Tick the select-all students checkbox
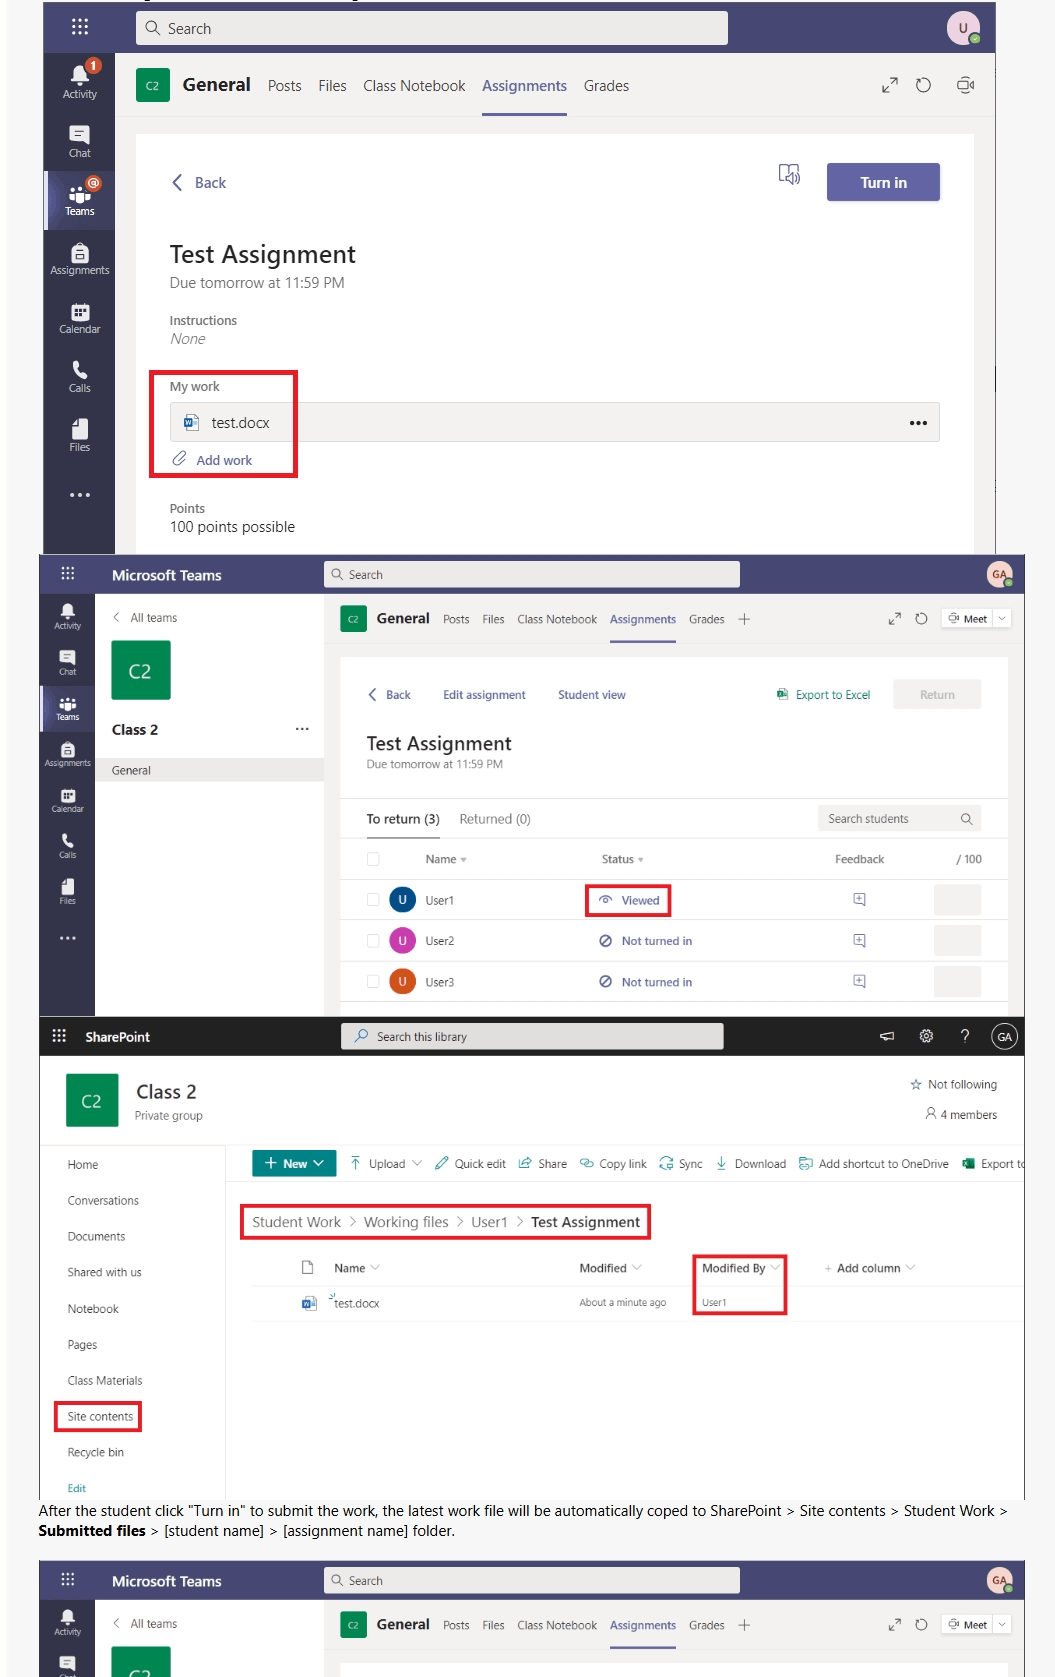Image resolution: width=1055 pixels, height=1677 pixels. [373, 859]
